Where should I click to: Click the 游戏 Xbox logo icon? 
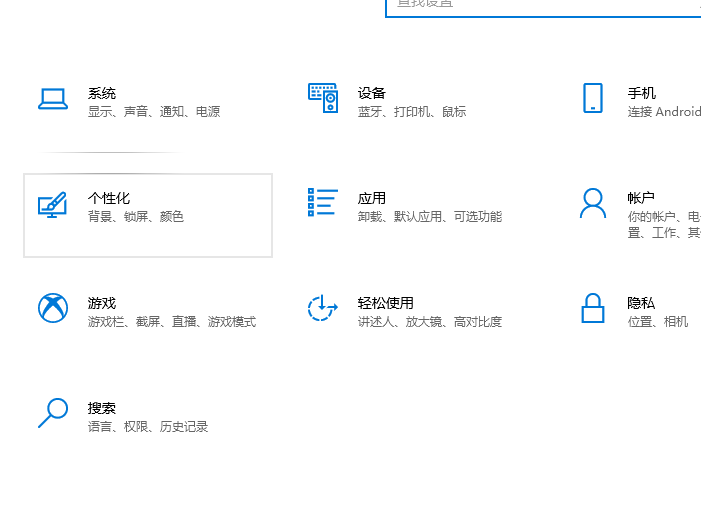pyautogui.click(x=52, y=308)
